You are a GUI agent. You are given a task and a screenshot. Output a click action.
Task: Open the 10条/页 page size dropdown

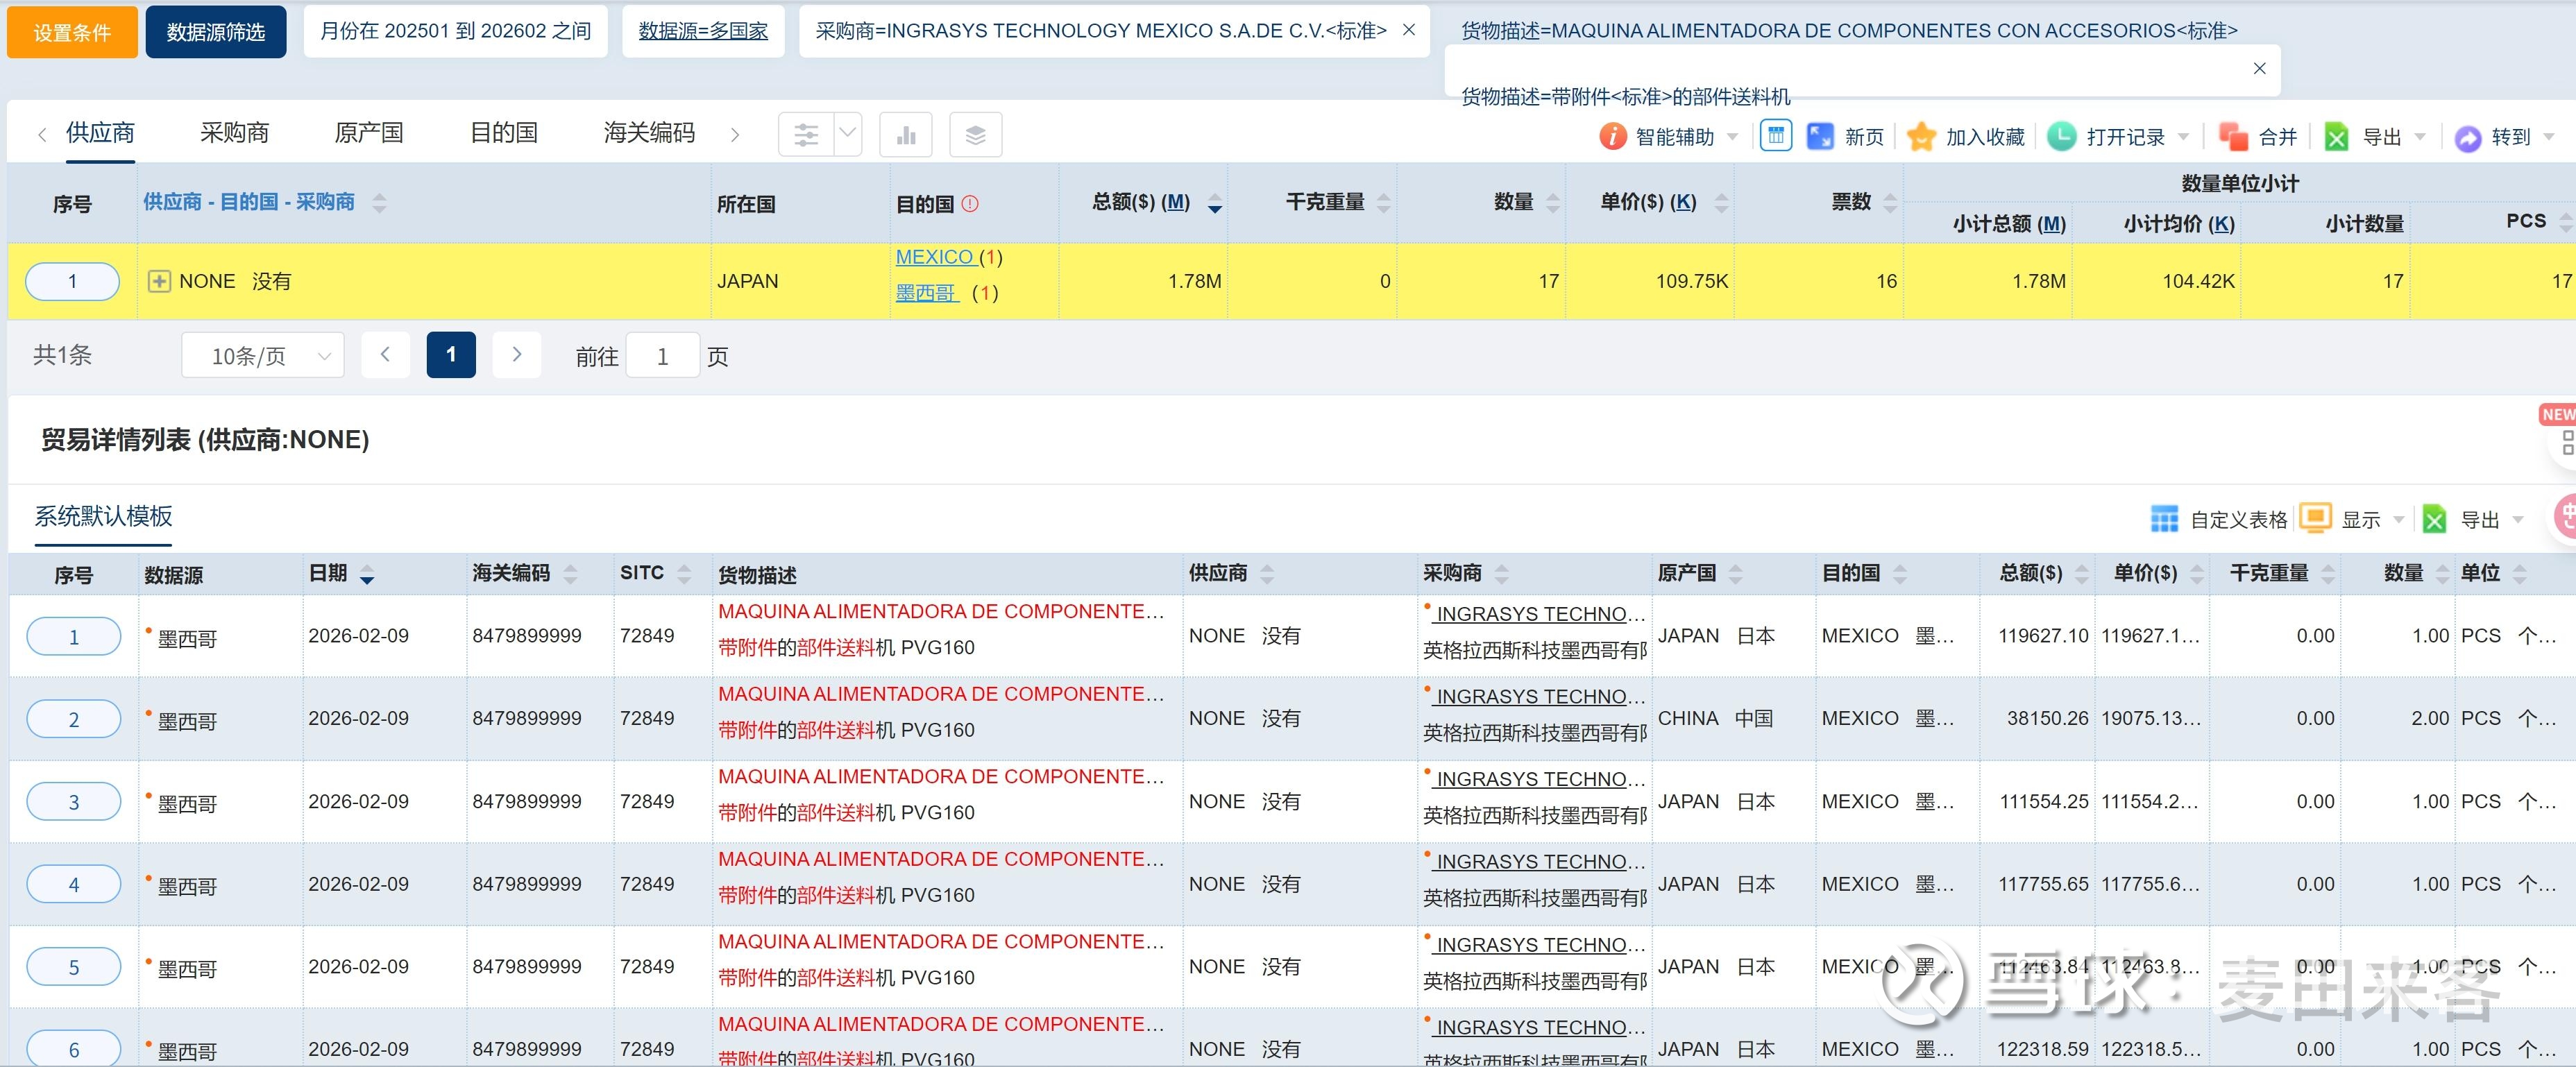(x=263, y=356)
